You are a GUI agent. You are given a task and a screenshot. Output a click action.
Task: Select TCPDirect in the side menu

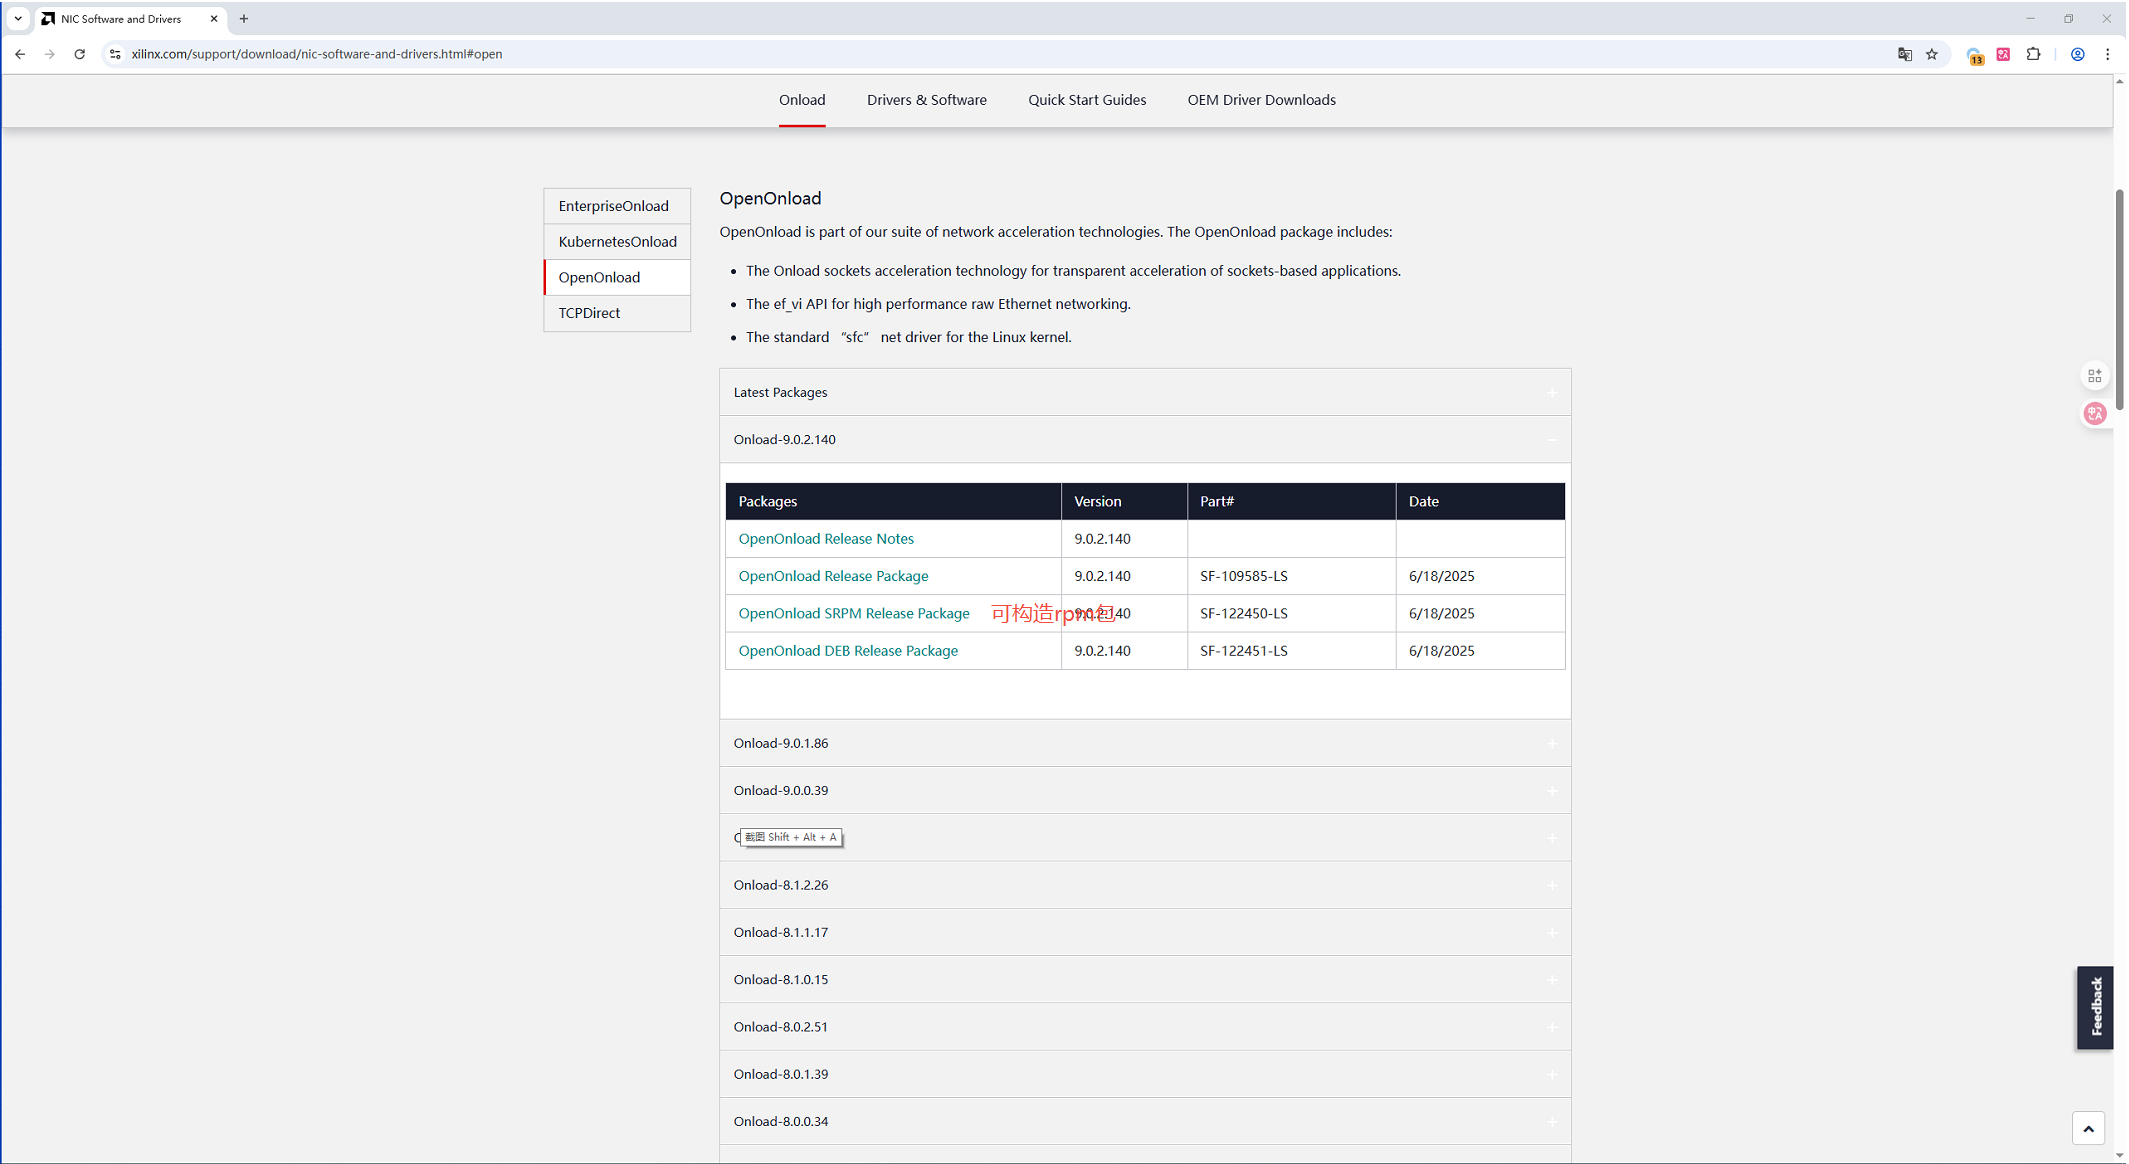coord(589,313)
